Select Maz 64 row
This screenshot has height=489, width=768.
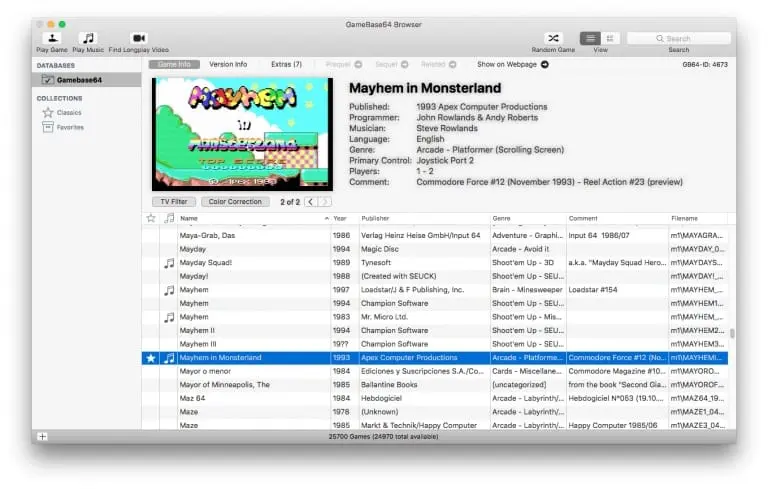435,398
